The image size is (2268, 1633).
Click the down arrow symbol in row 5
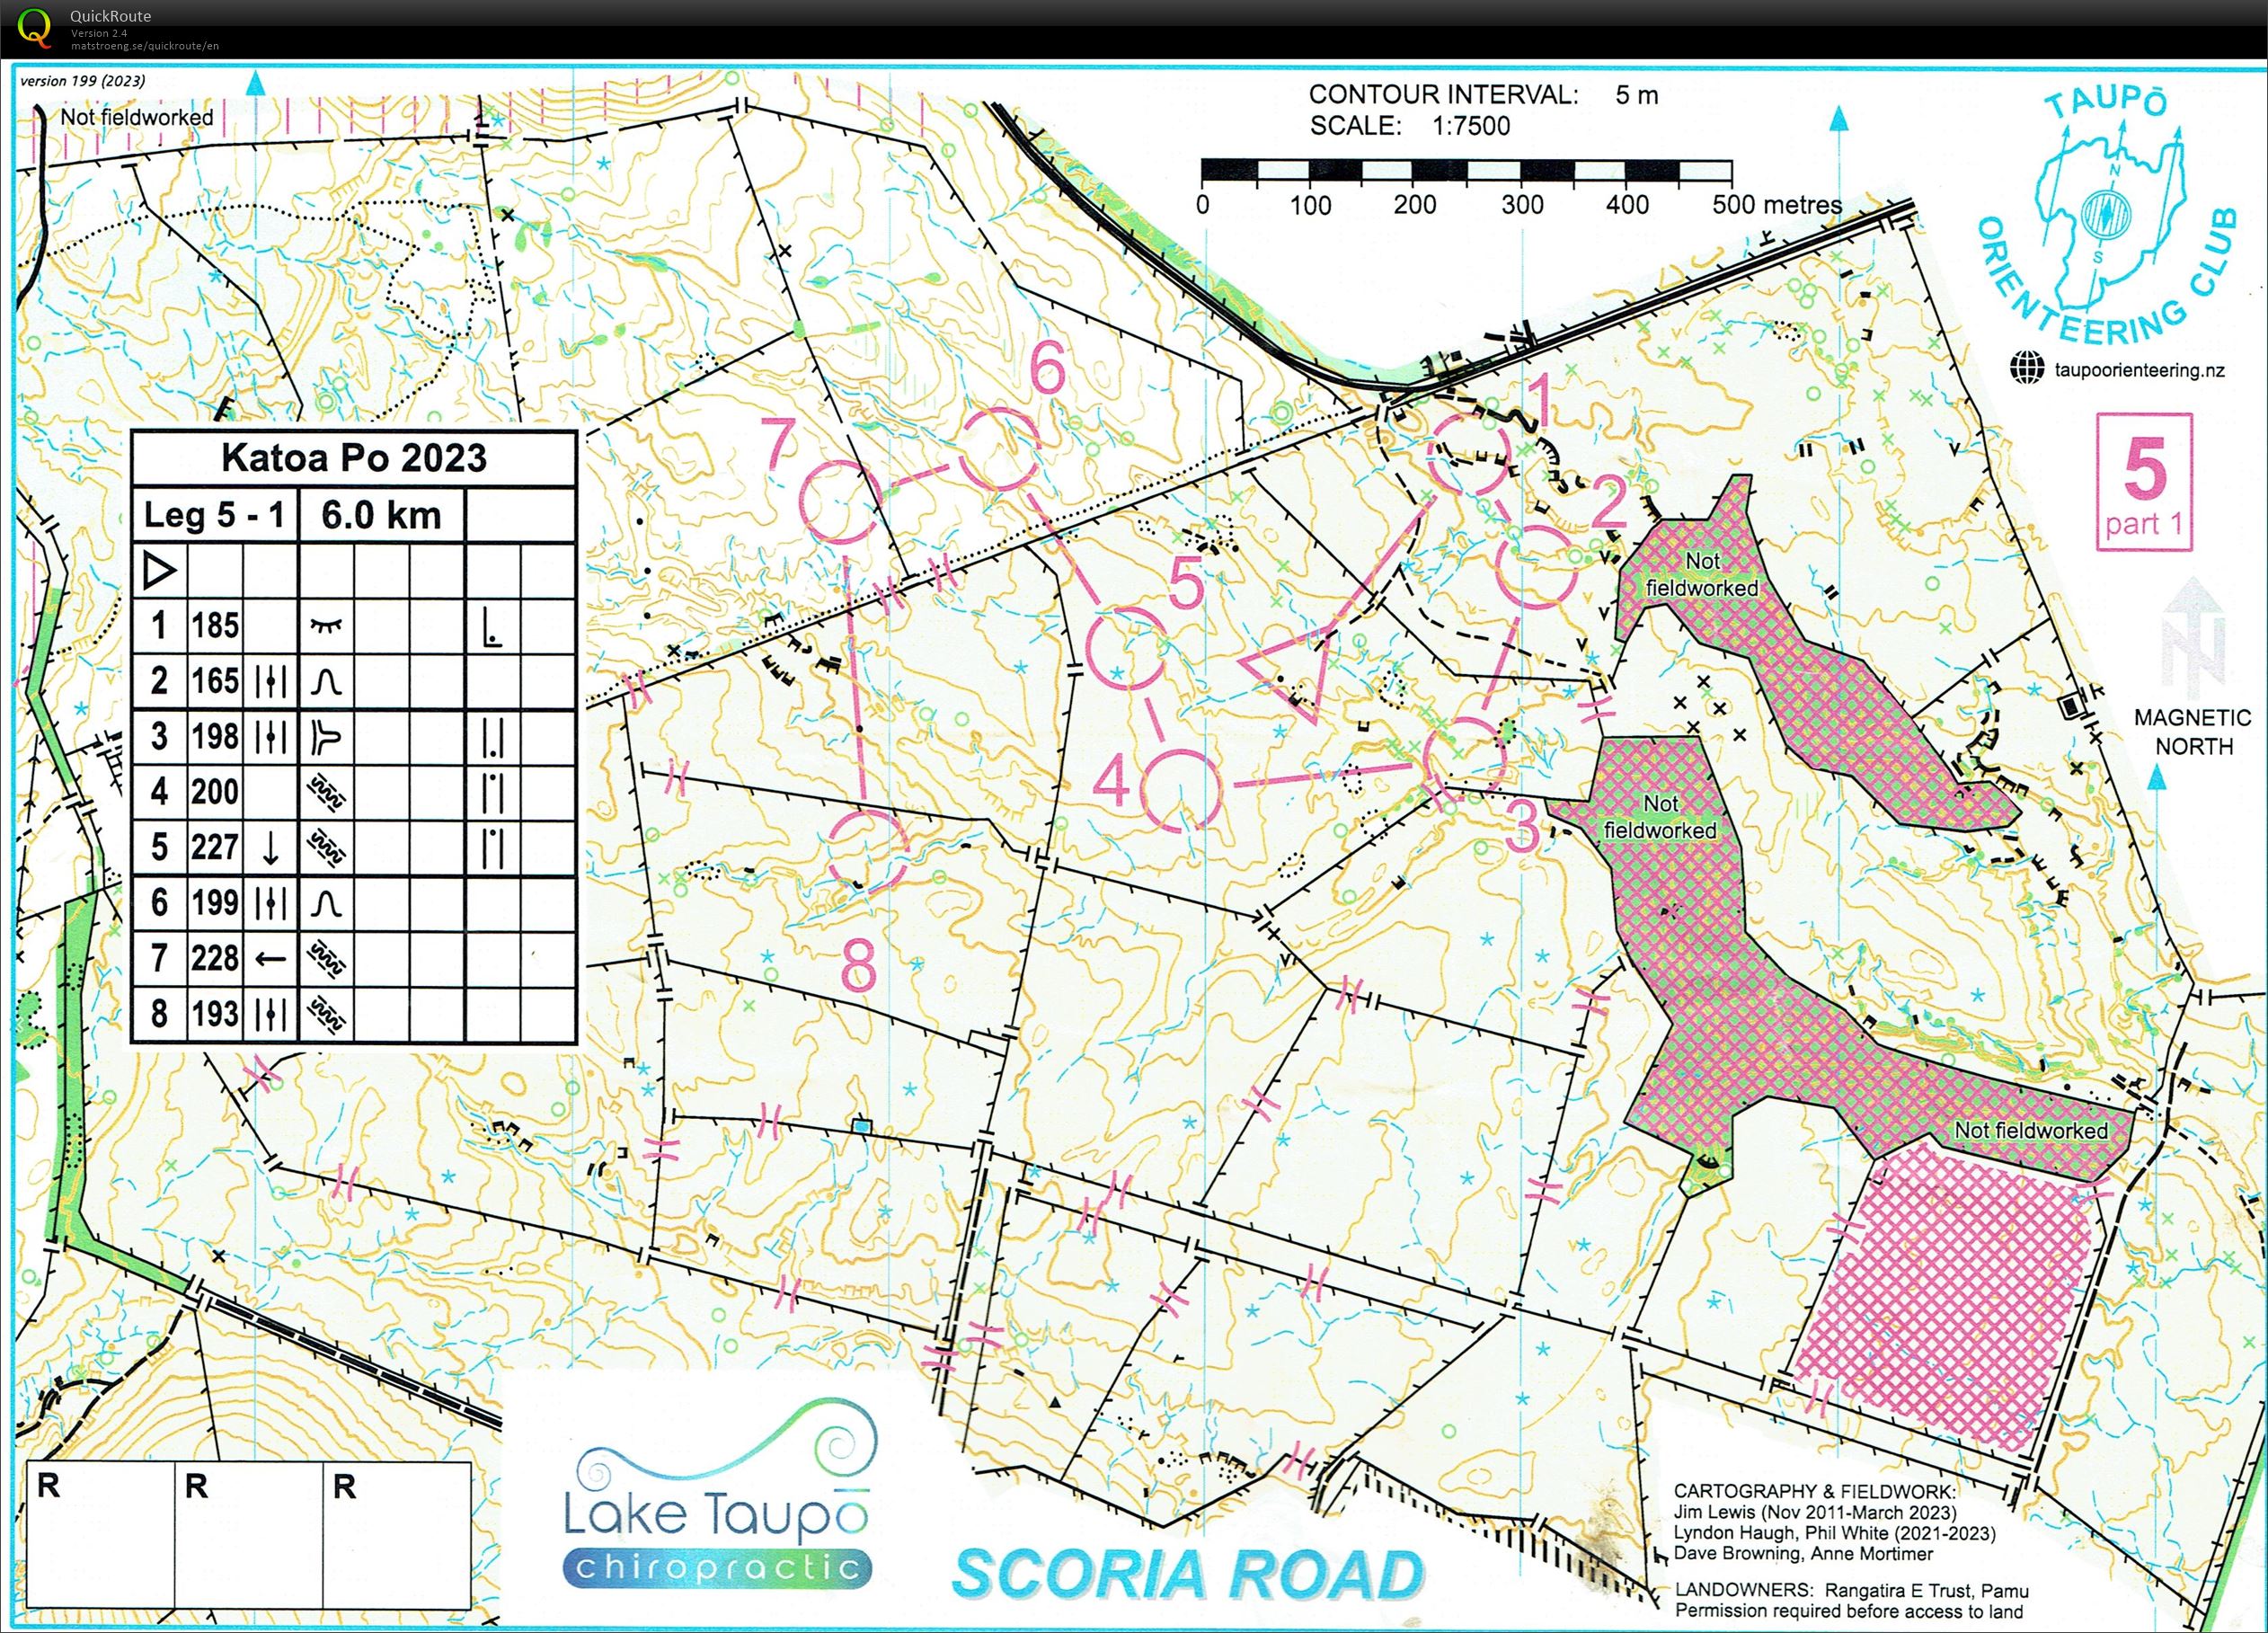click(271, 848)
